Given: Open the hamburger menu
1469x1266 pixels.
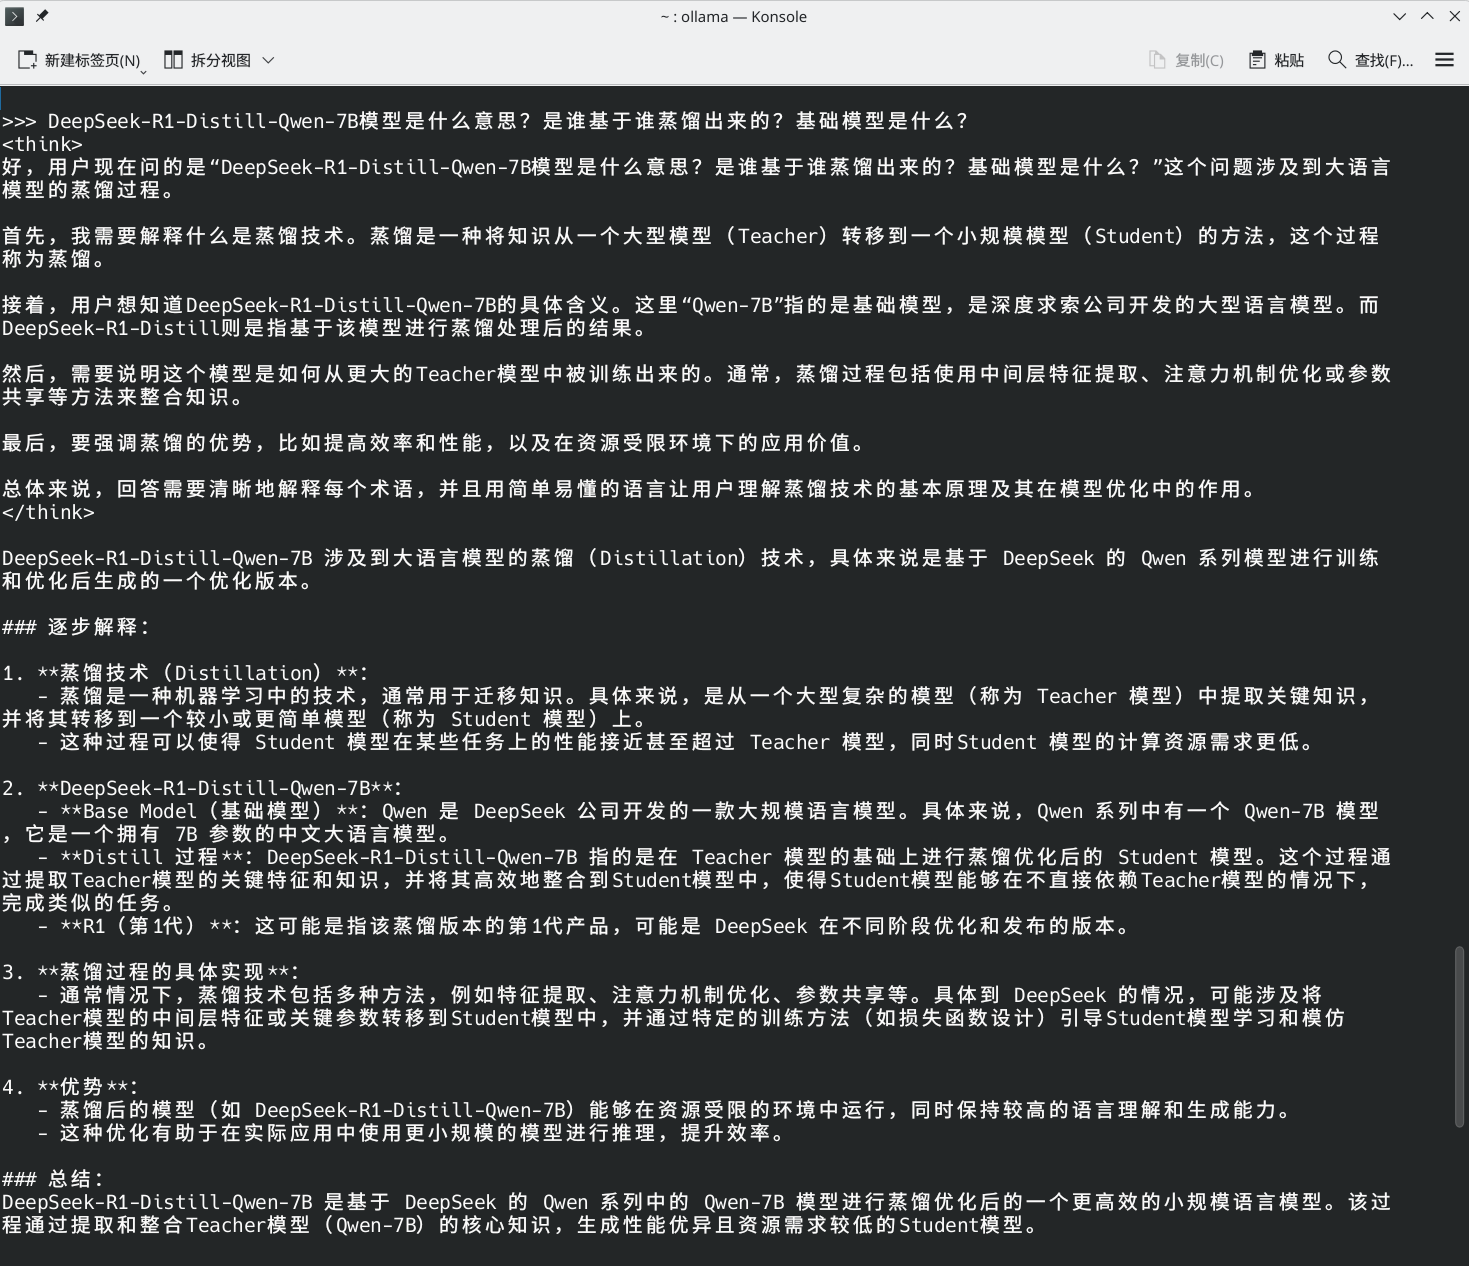Looking at the screenshot, I should (x=1444, y=60).
